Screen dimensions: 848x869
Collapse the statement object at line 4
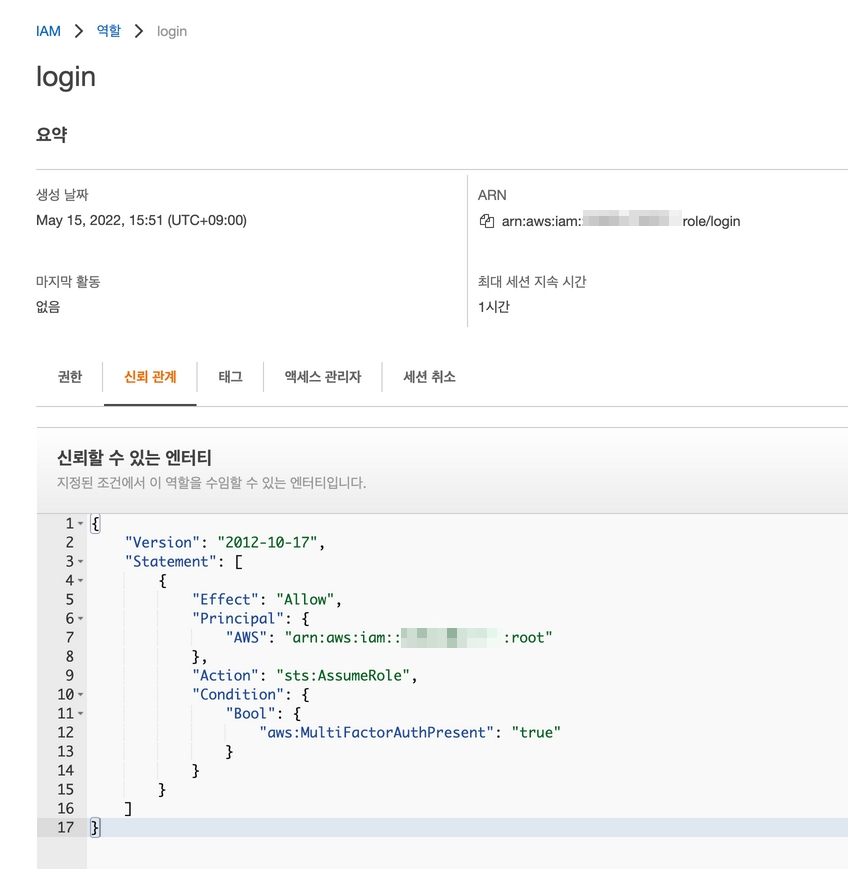pyautogui.click(x=80, y=581)
